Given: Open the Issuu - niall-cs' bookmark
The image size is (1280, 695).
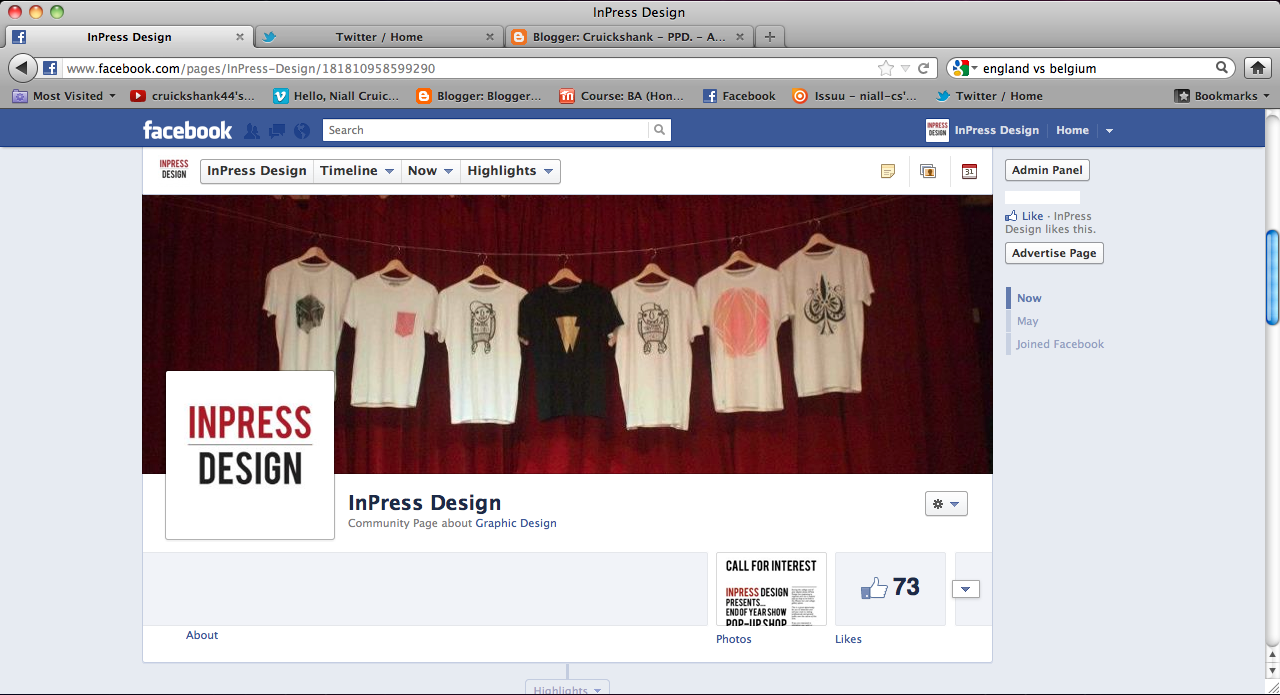Looking at the screenshot, I should (x=855, y=96).
